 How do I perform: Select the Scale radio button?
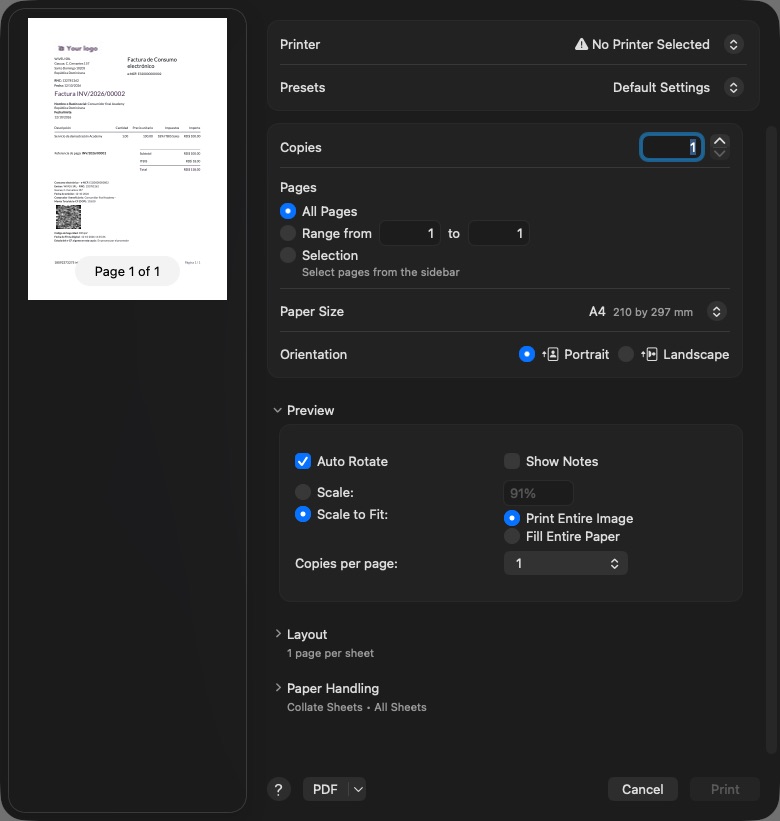[303, 492]
